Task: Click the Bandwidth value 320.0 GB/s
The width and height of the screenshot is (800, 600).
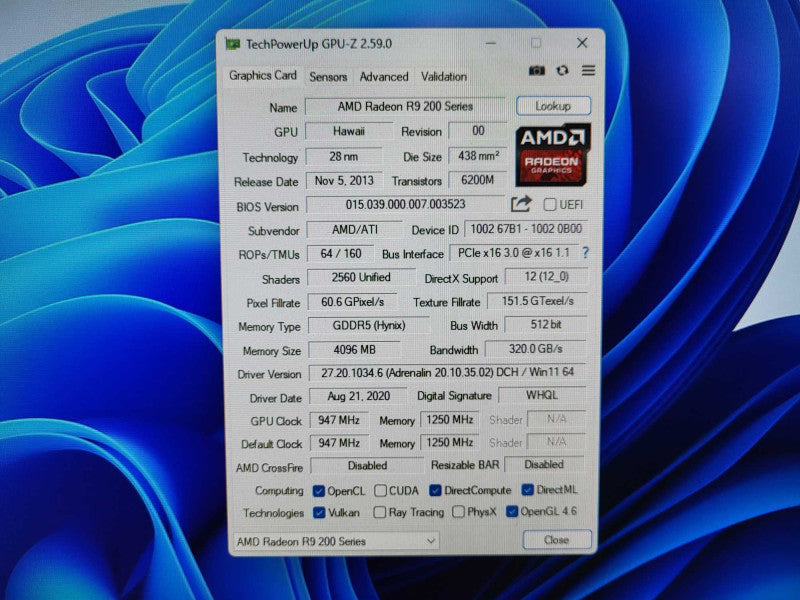Action: (536, 349)
